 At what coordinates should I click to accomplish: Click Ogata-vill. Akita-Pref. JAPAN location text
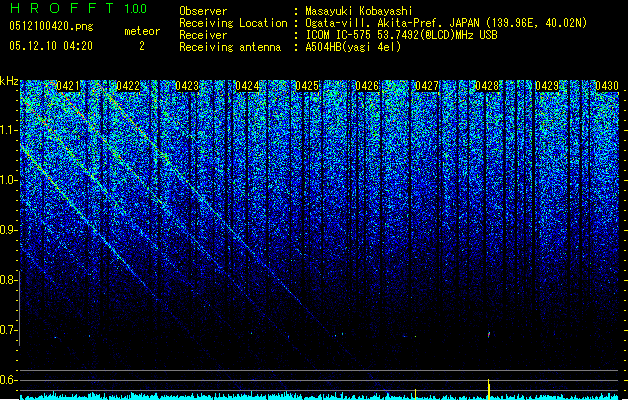(391, 23)
